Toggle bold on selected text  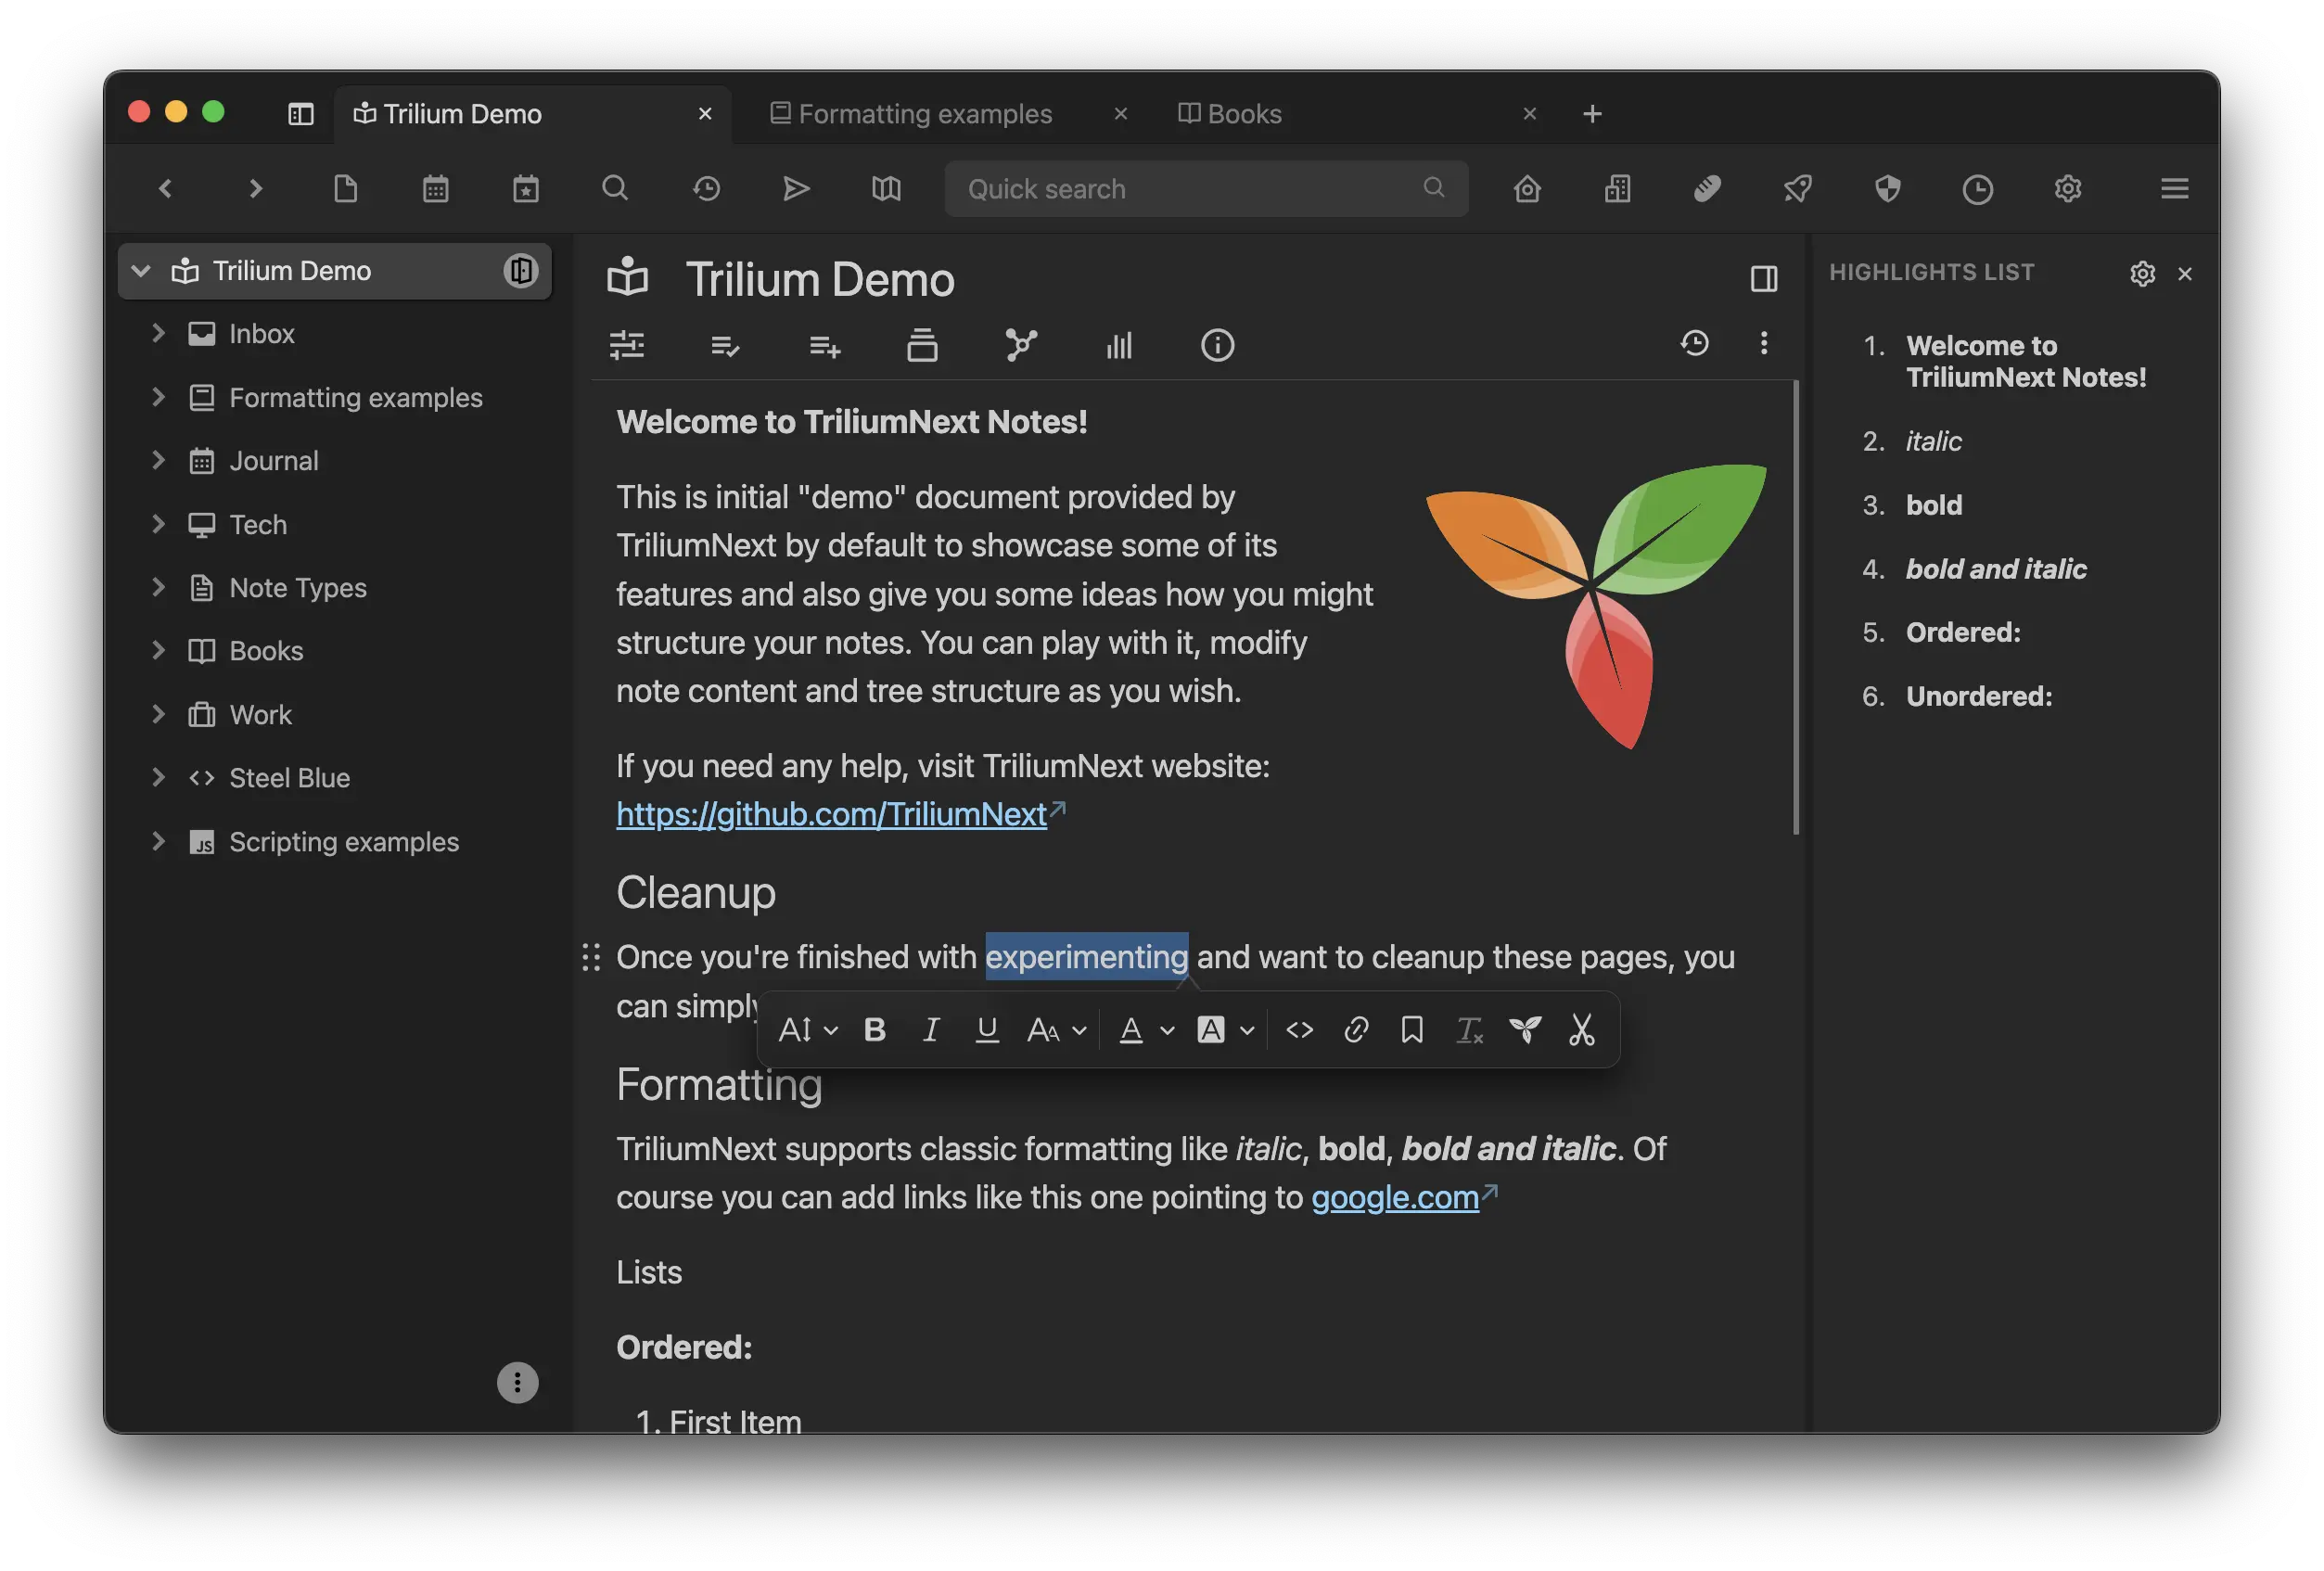875,1029
